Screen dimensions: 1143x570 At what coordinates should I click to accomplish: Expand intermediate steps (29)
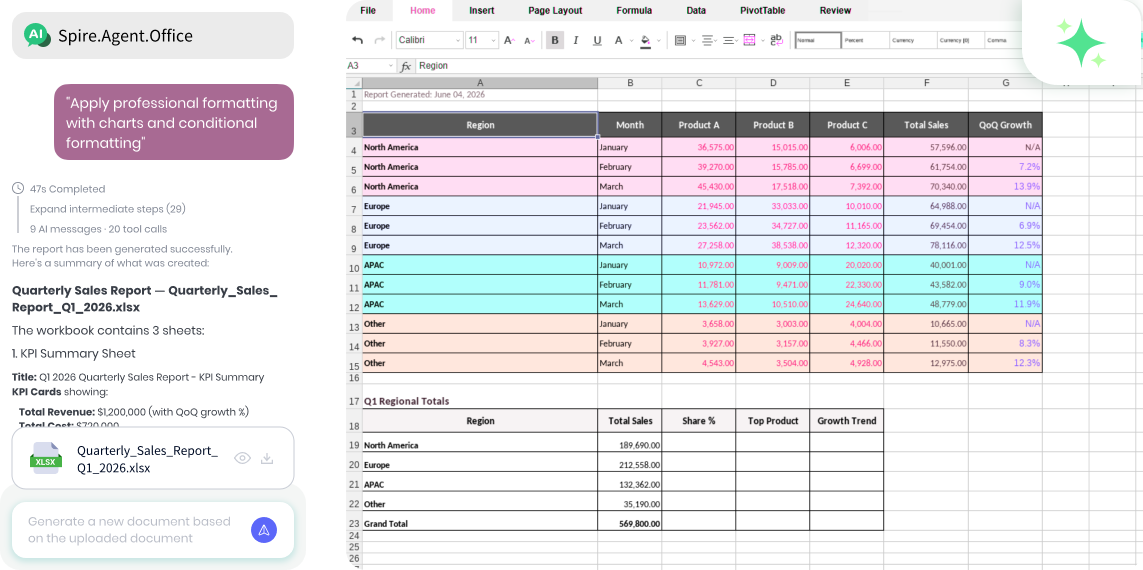108,209
